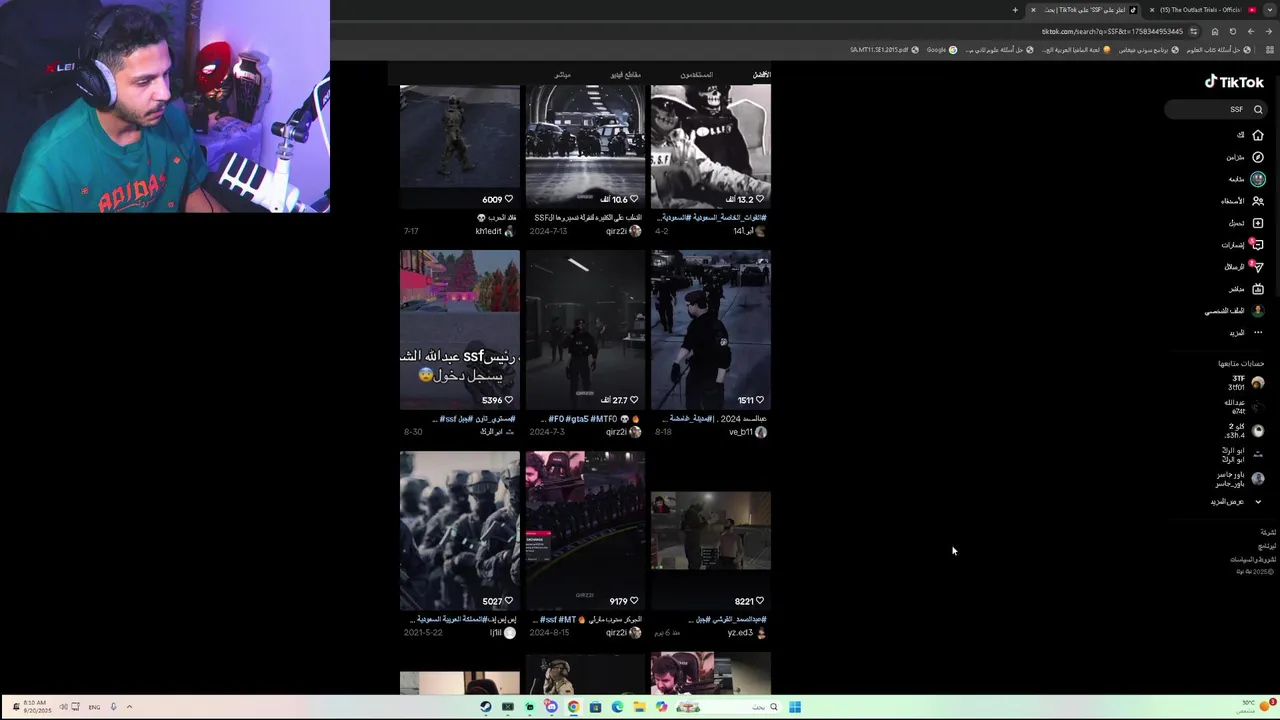1280x720 pixels.
Task: Open a new browser tab with plus button
Action: pyautogui.click(x=1015, y=10)
